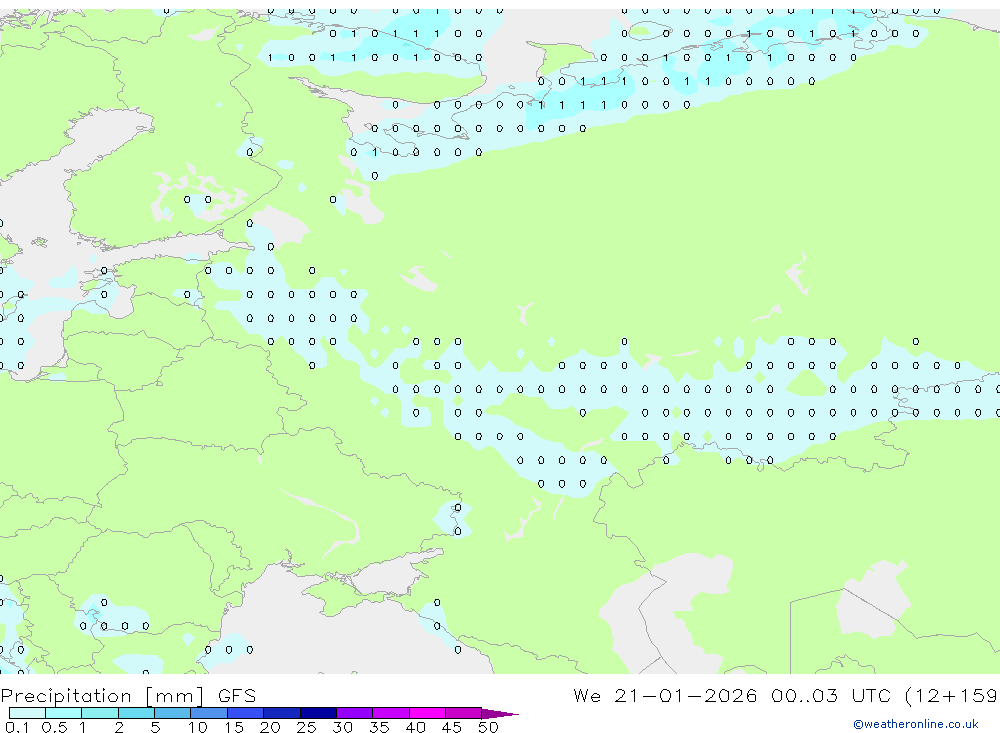Viewport: 1000px width, 733px height.
Task: Click the '30' legend scale label
Action: point(342,727)
